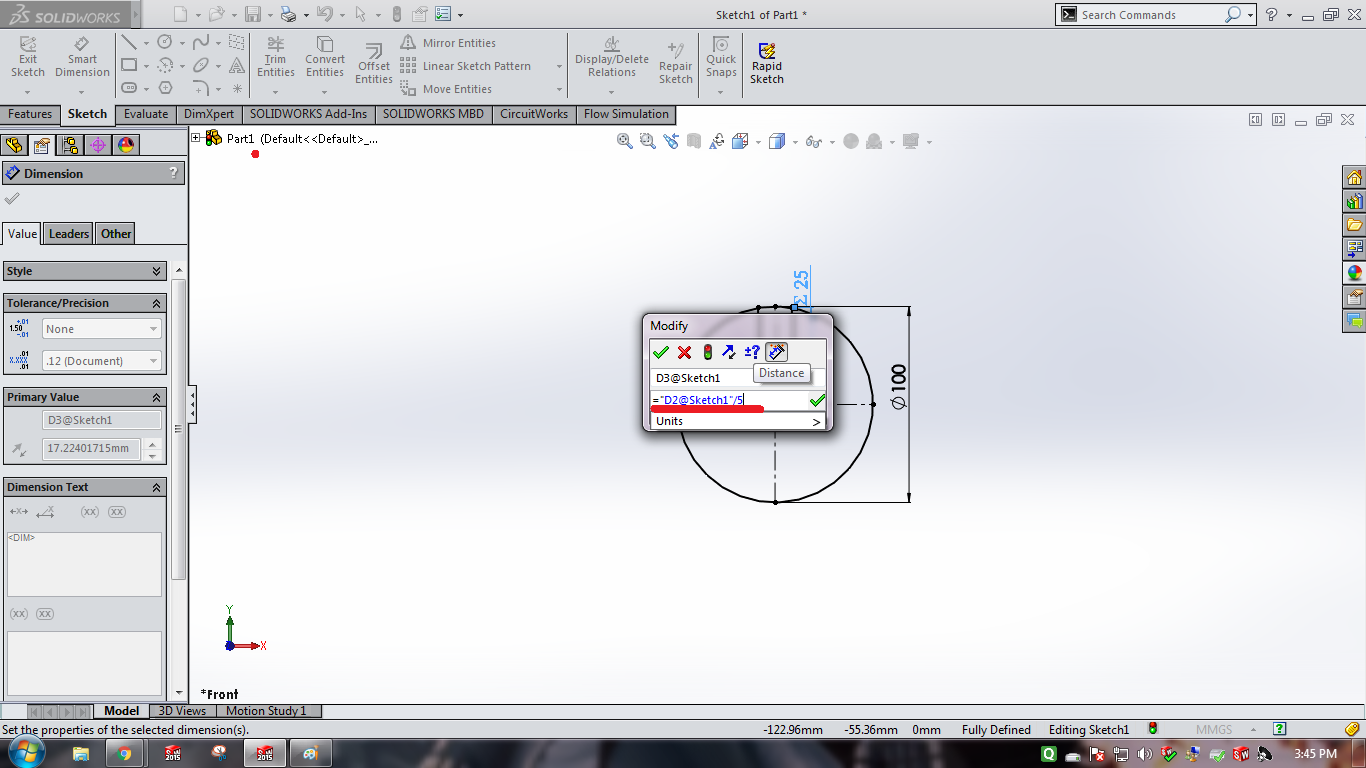
Task: Expand the Units submenu
Action: point(738,421)
